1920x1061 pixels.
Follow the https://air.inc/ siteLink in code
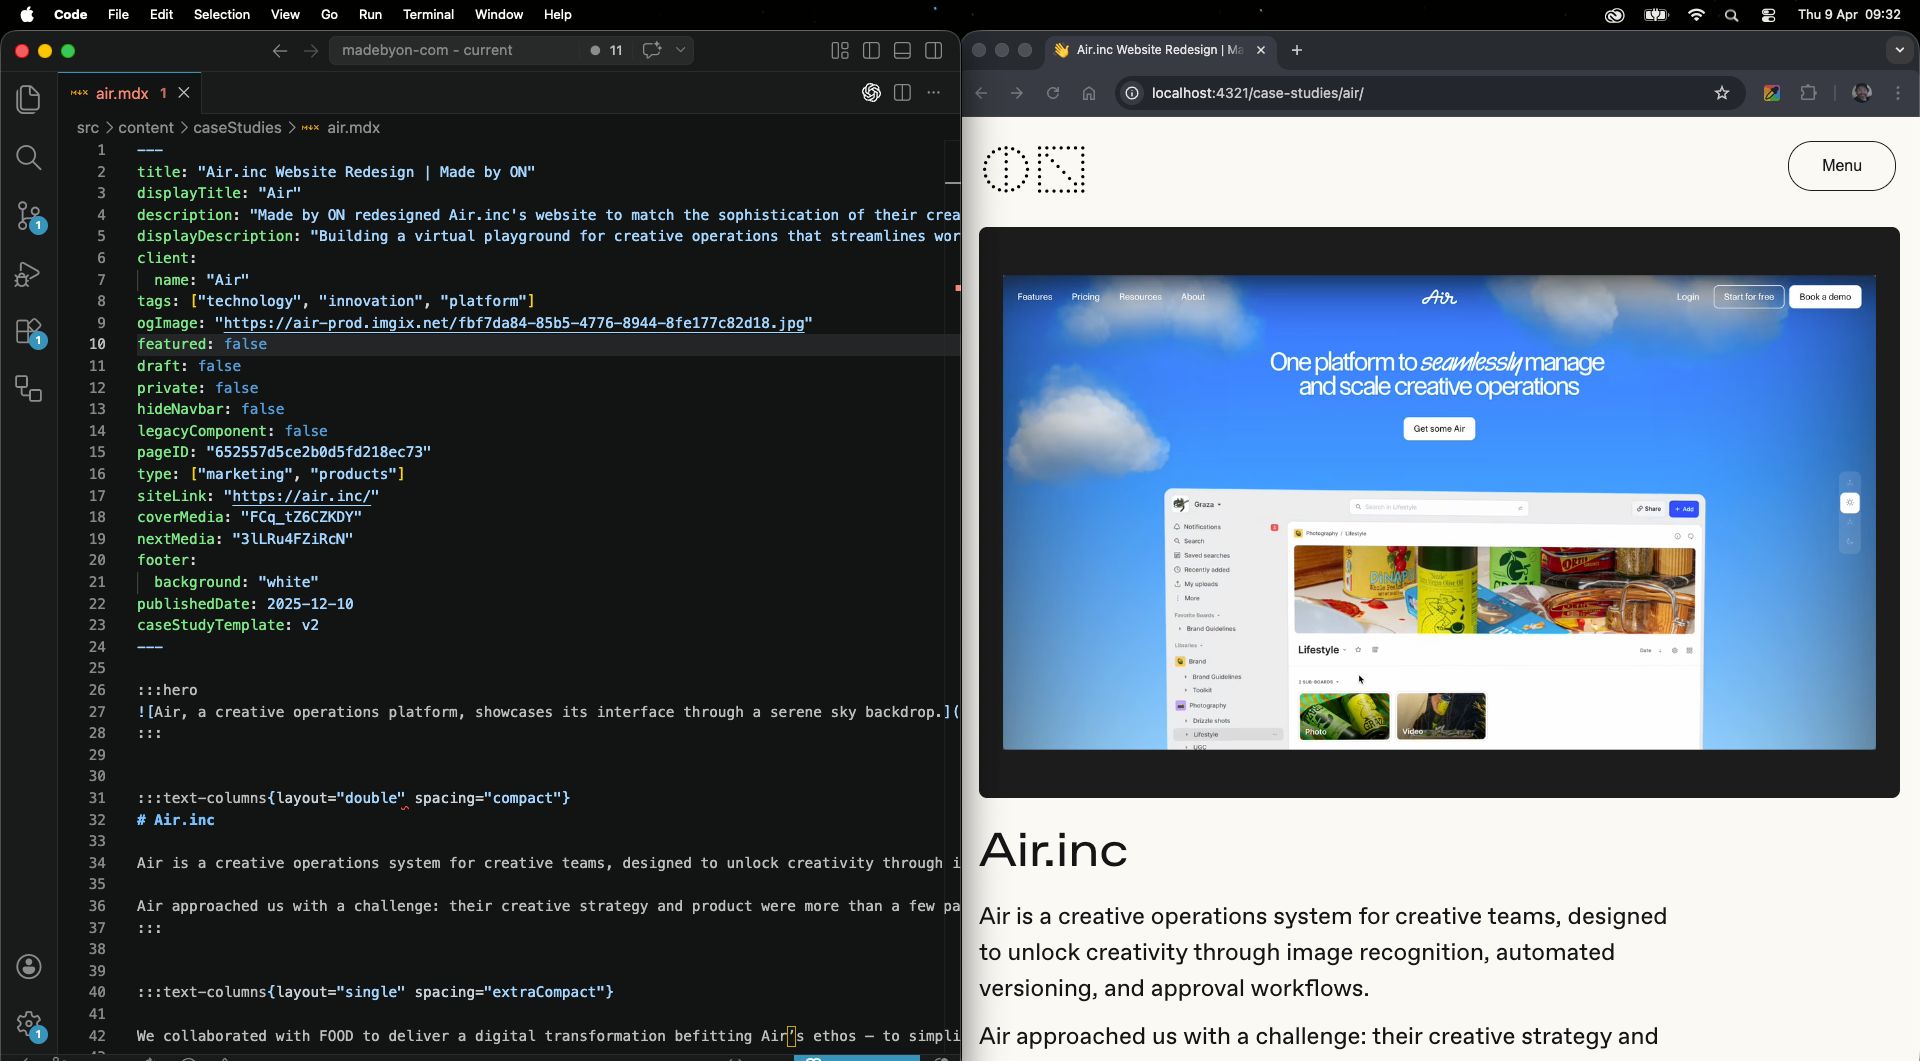pyautogui.click(x=301, y=496)
